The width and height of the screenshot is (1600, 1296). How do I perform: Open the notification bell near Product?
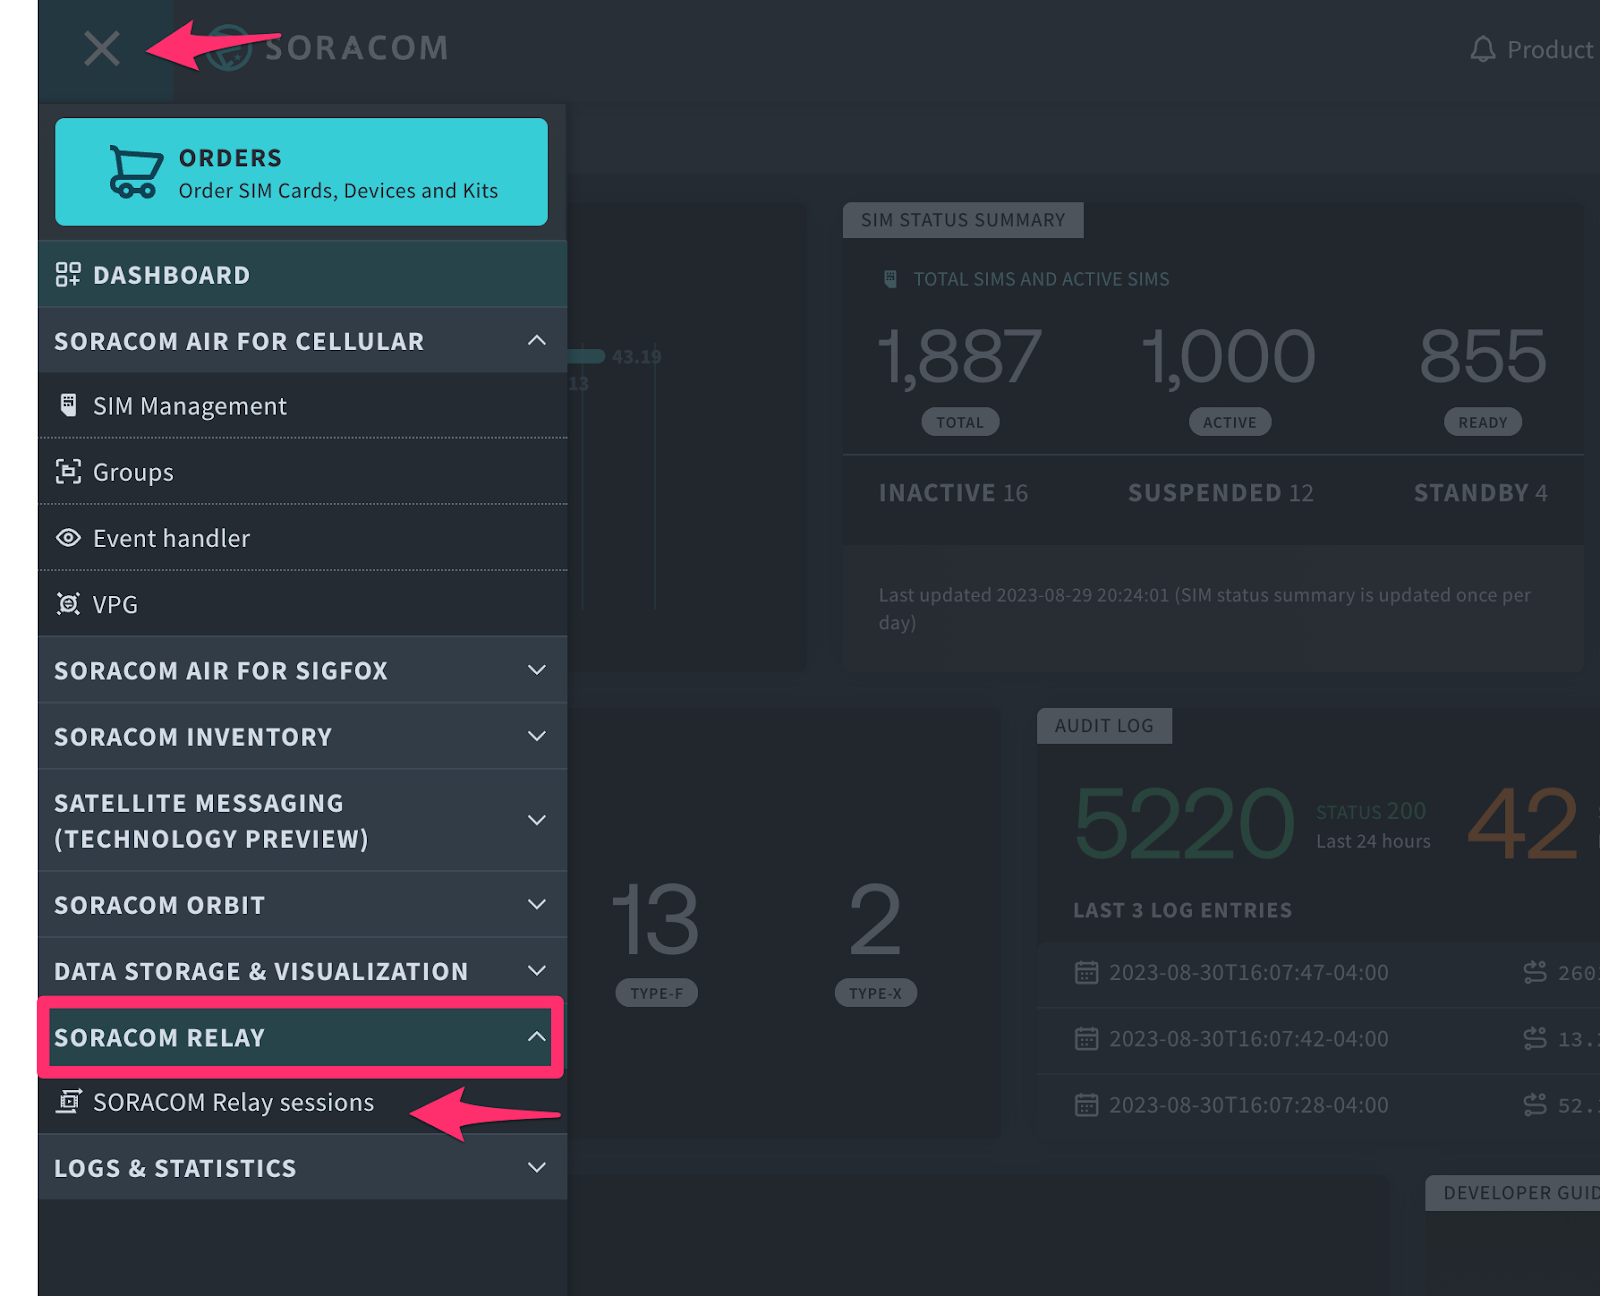point(1483,48)
